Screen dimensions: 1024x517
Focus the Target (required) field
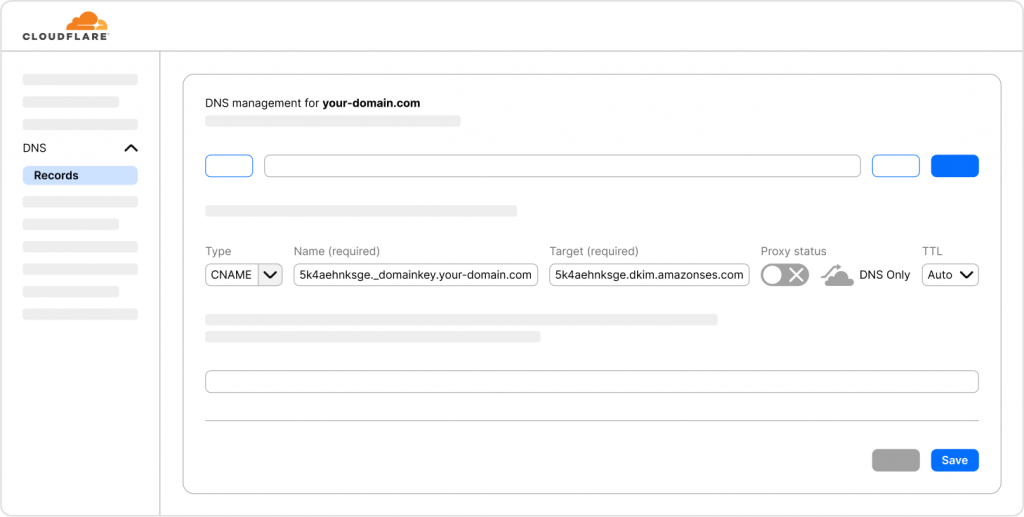[649, 275]
